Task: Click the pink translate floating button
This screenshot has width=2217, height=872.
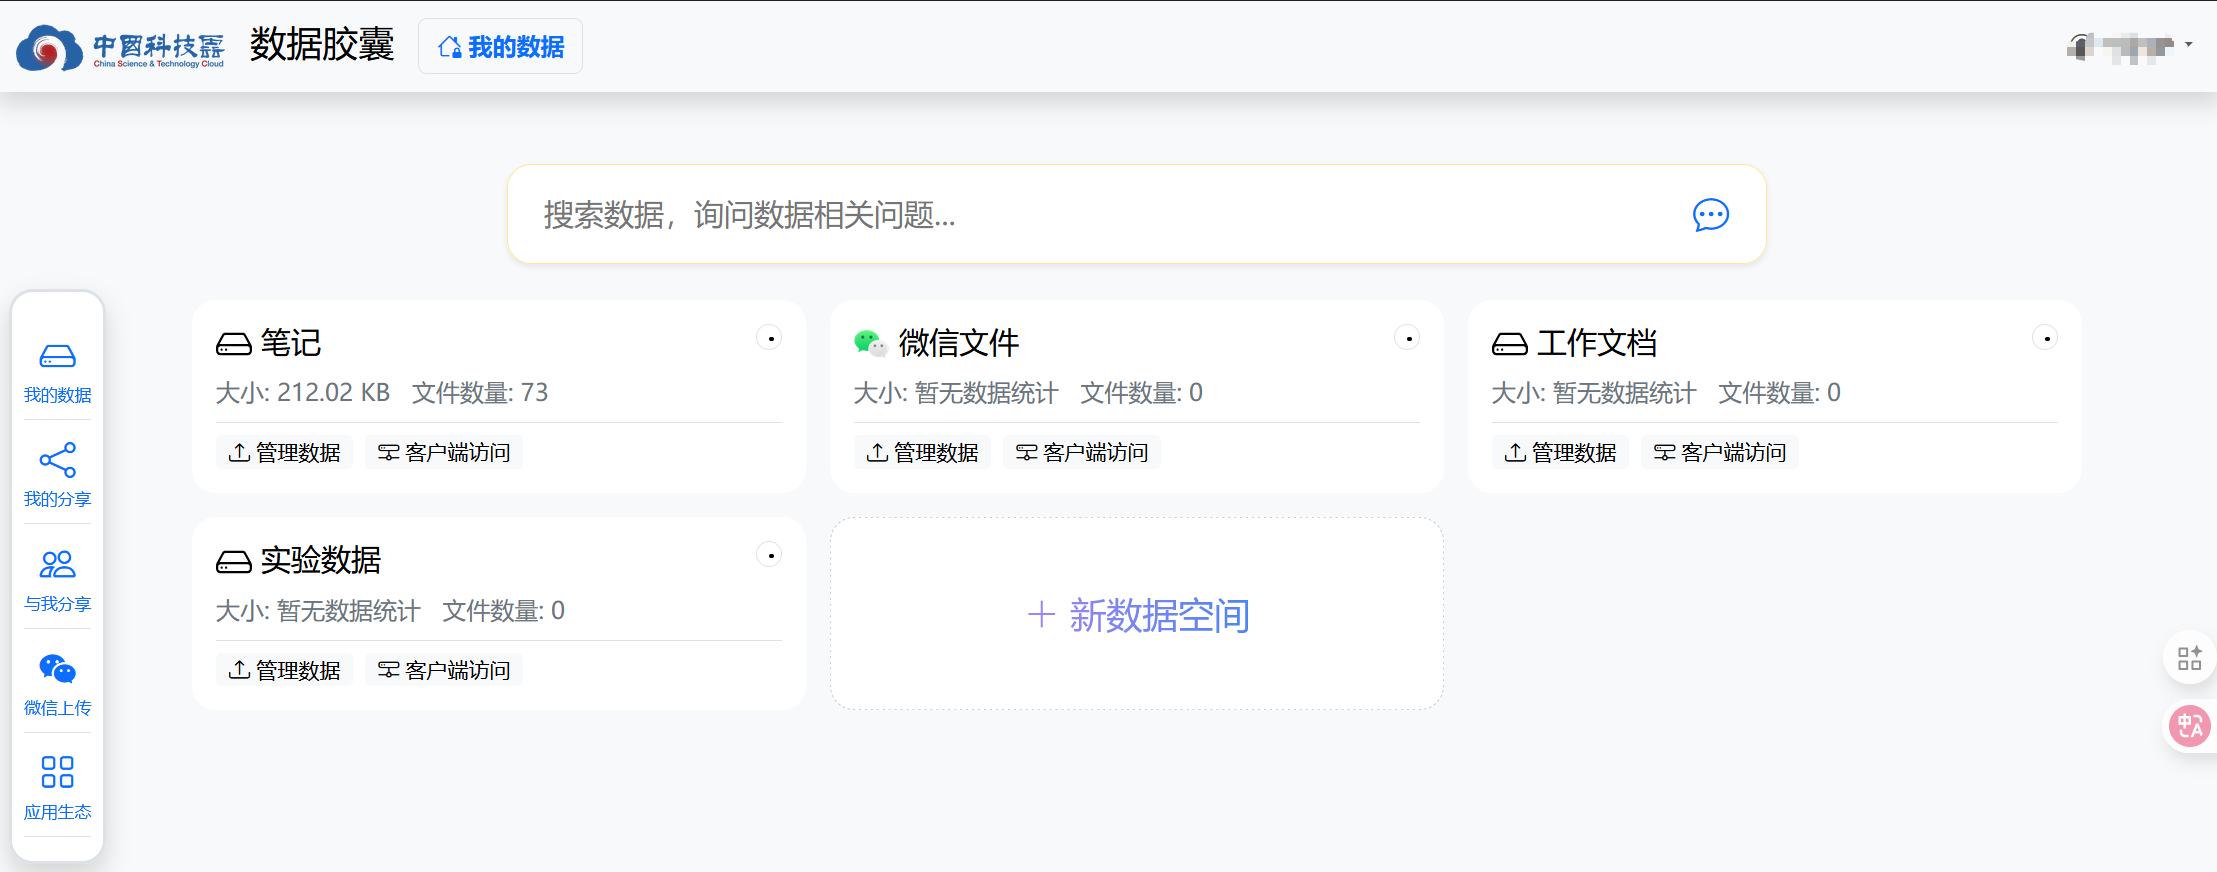Action: point(2190,726)
